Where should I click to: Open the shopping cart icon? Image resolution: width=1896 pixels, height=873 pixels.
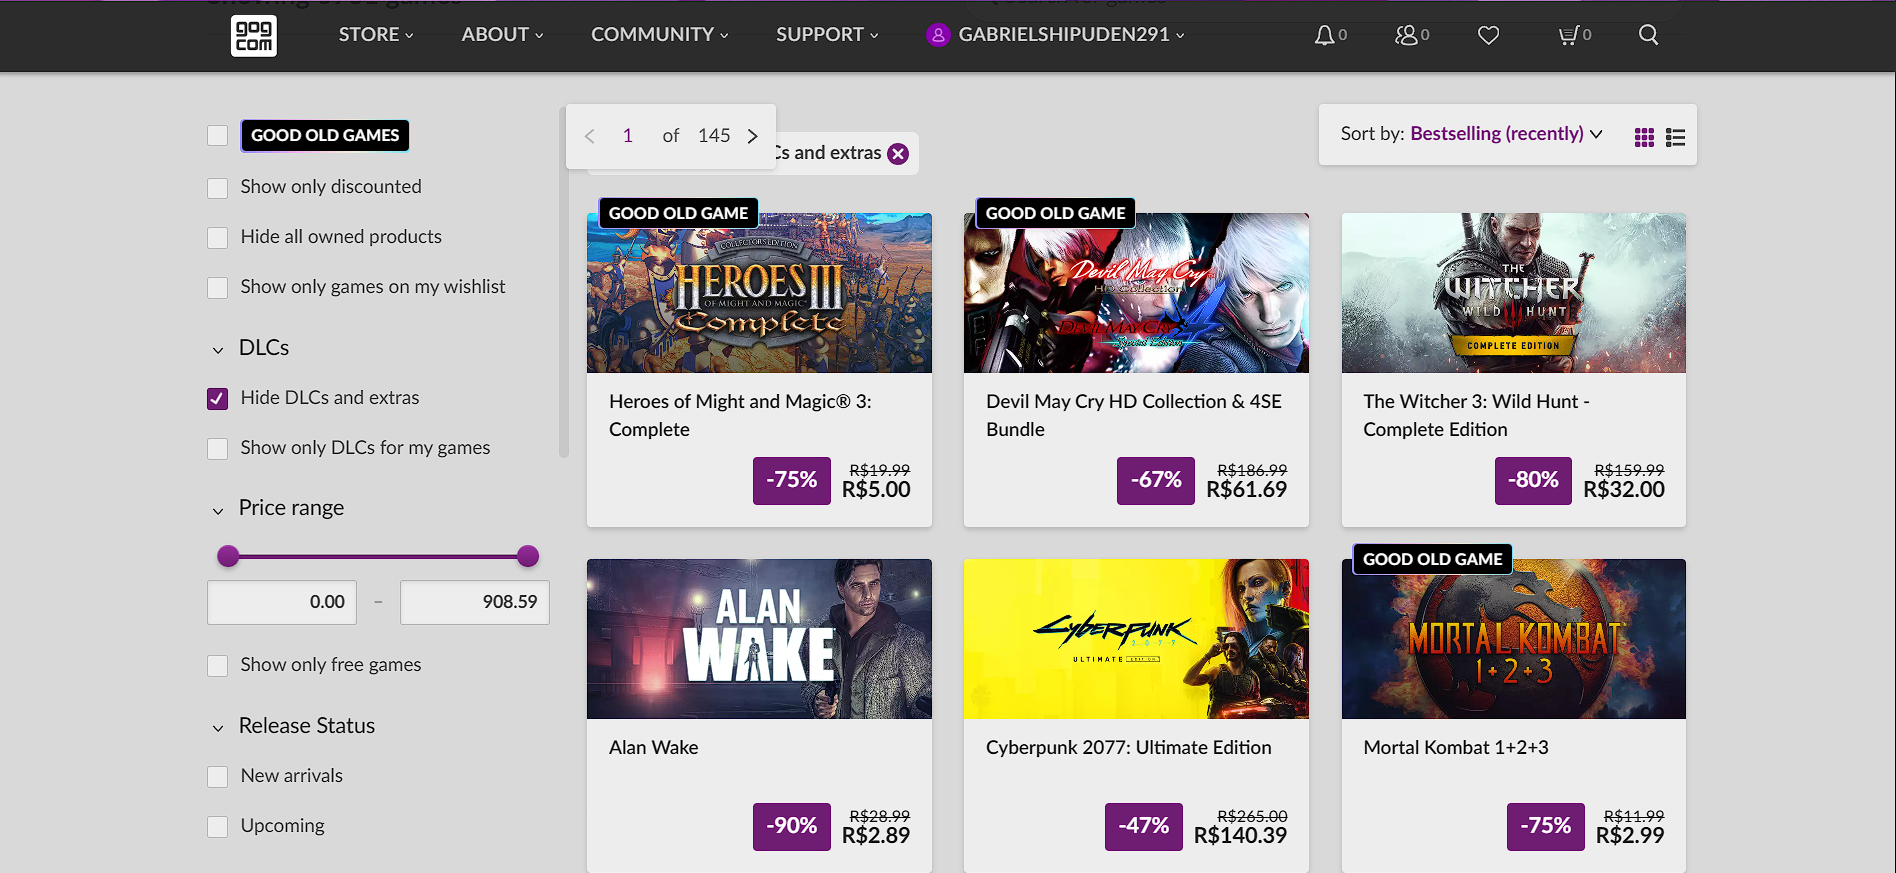(1568, 36)
